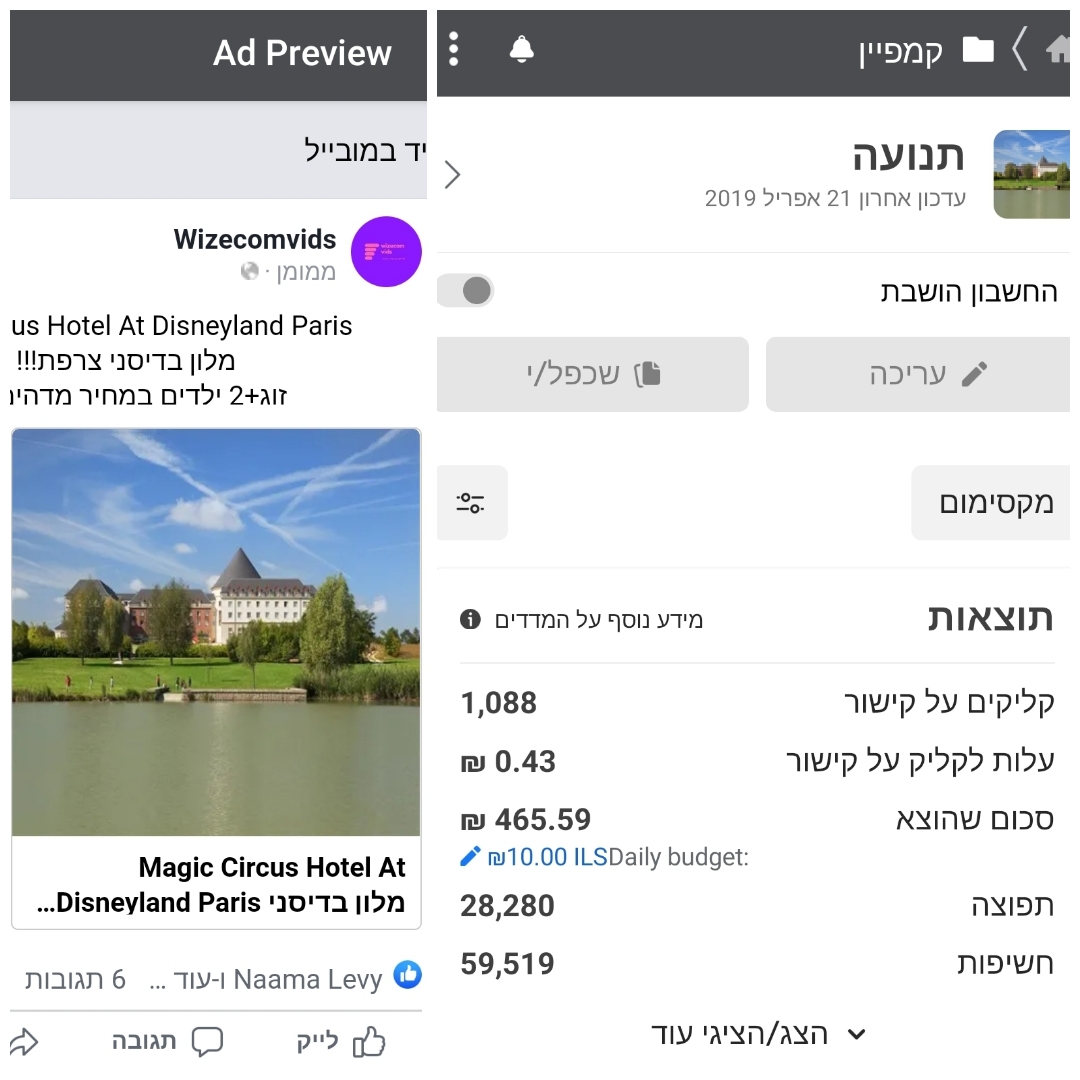This screenshot has width=1080, height=1080.
Task: Tap the לייק like button
Action: (x=340, y=1041)
